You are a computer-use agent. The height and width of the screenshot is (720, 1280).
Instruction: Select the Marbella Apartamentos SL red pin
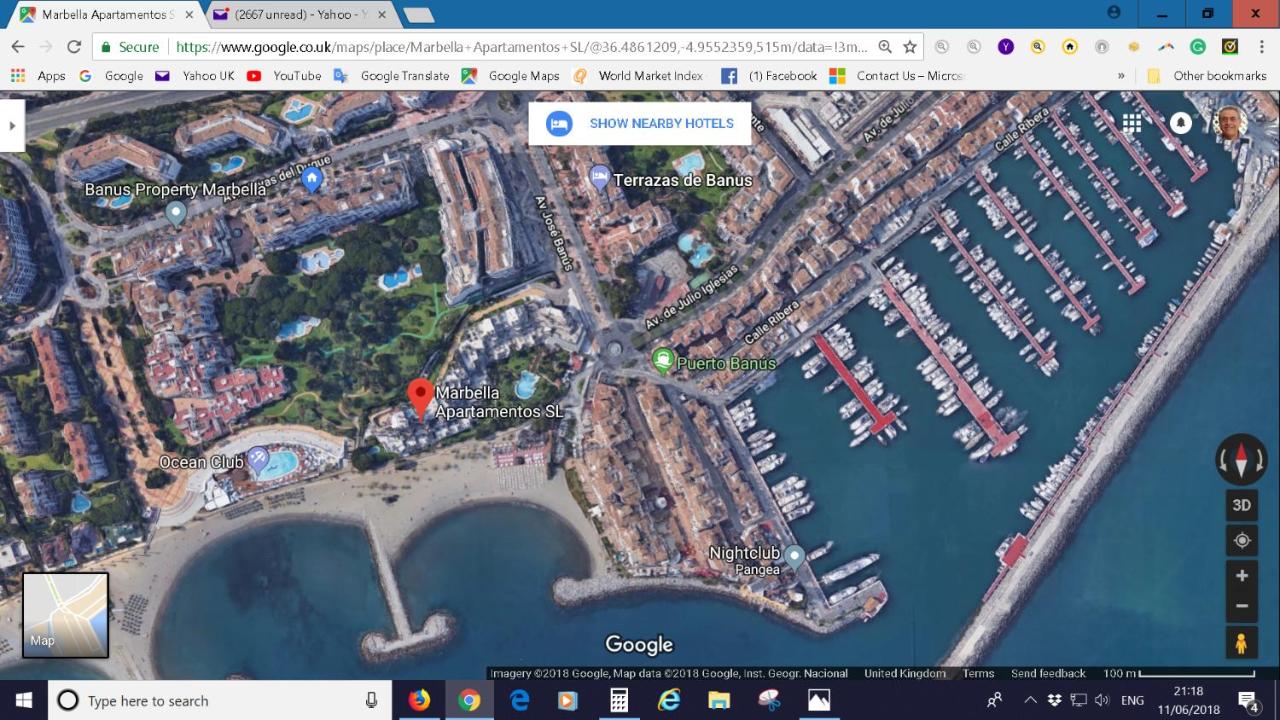coord(421,400)
